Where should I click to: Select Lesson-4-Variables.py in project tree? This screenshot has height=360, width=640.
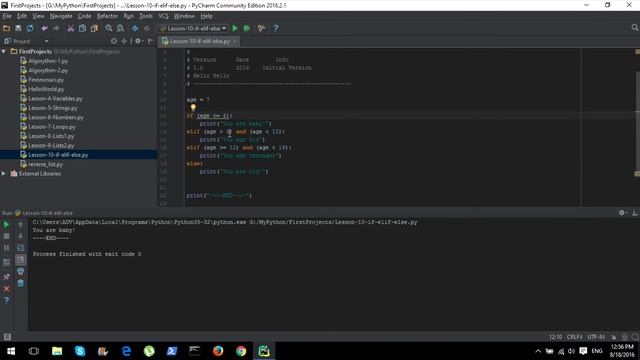(55, 98)
